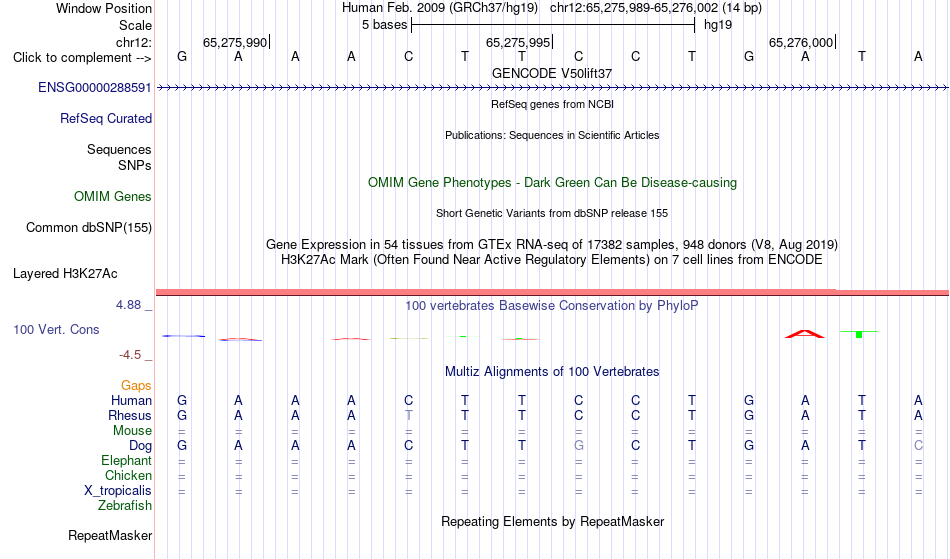Image resolution: width=950 pixels, height=559 pixels.
Task: Click the 65,275,995 ruler position
Action: tap(518, 42)
